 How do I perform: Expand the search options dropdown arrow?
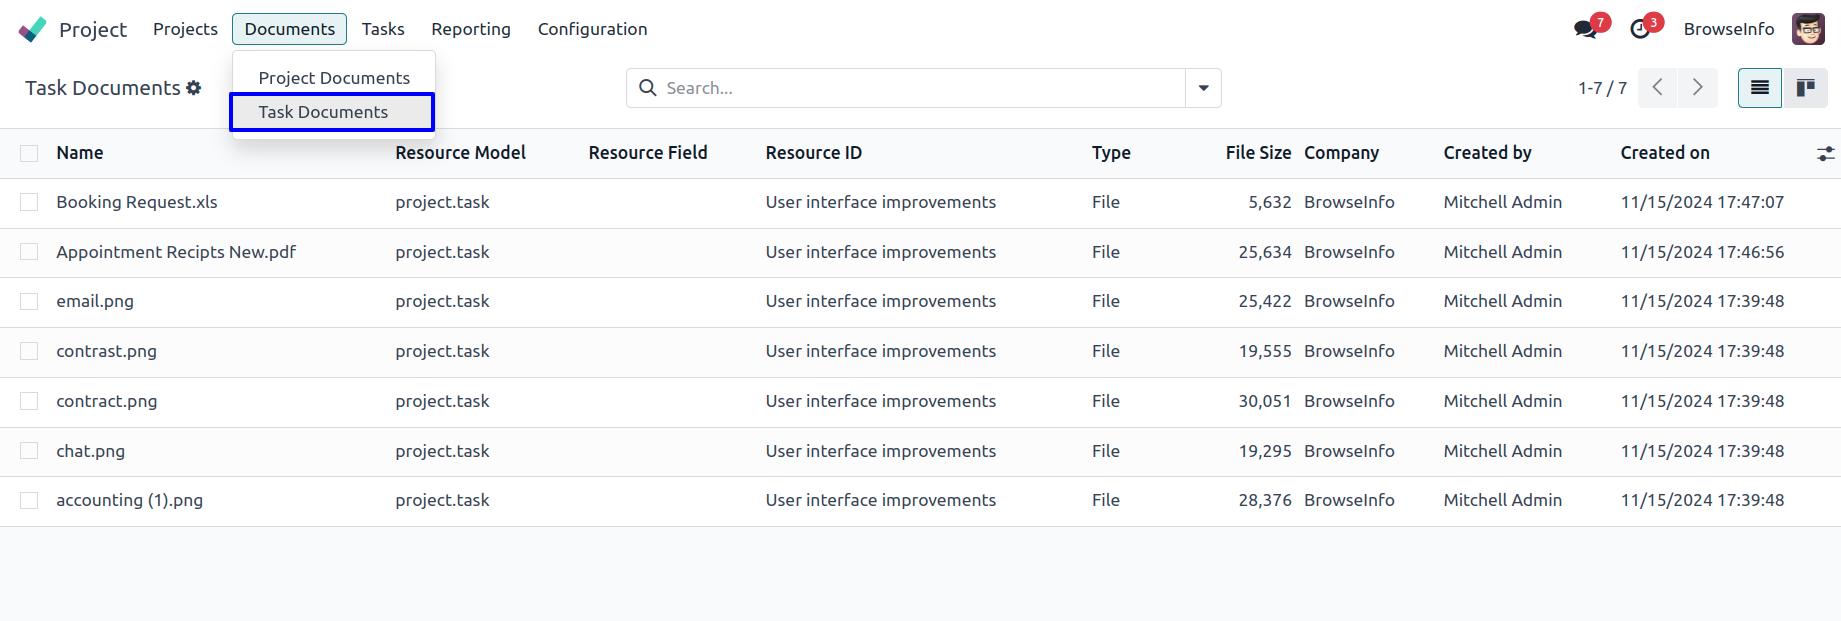[1203, 88]
